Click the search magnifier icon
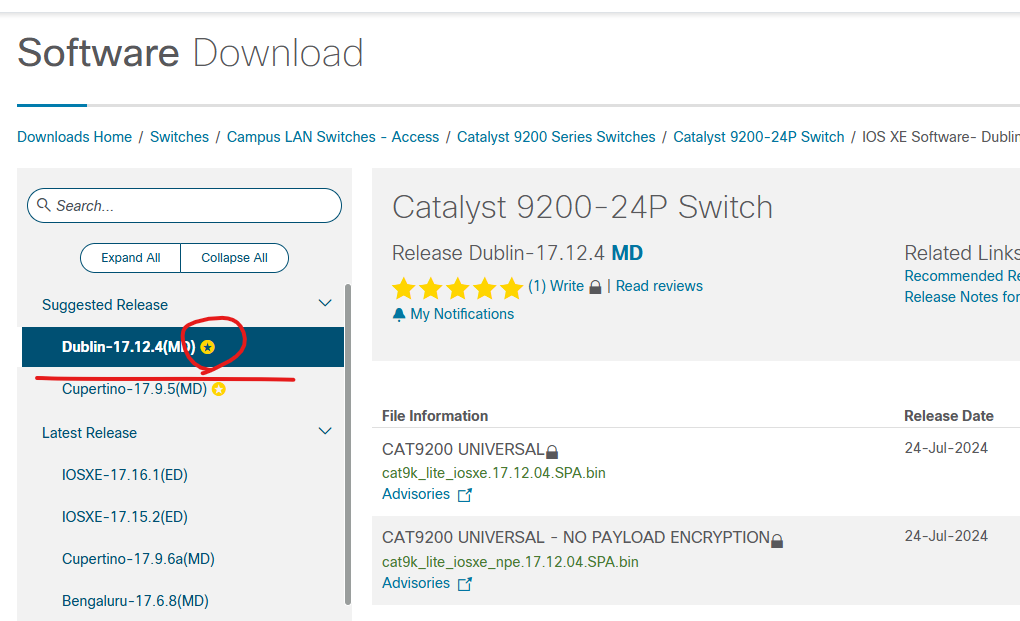Screen dimensions: 1020x621 [44, 205]
